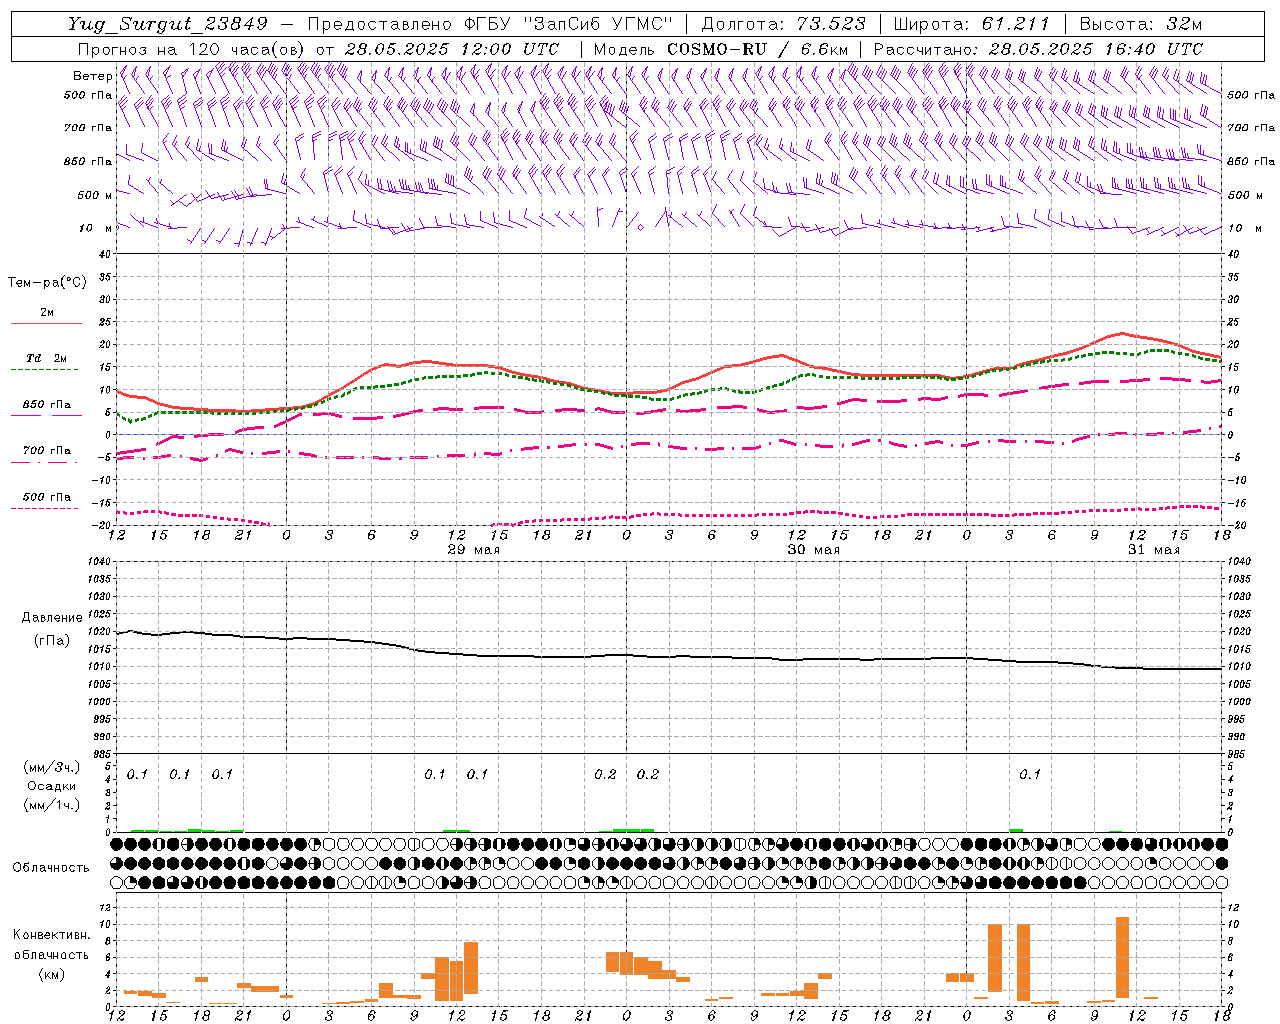
Task: Click the (км) unit under облачность
Action: (x=51, y=974)
